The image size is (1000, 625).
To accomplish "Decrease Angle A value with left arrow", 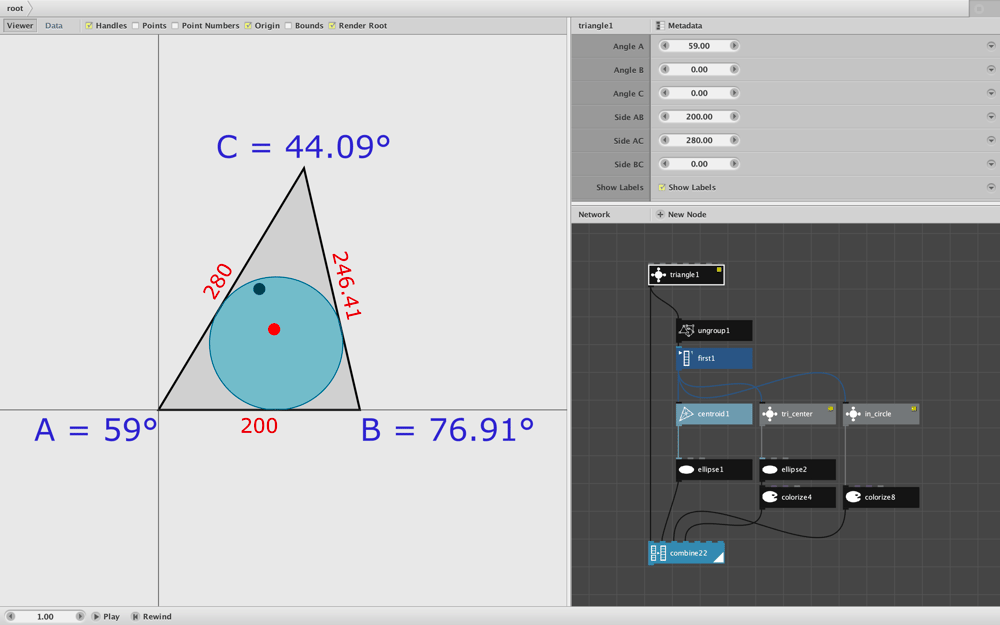I will 665,46.
